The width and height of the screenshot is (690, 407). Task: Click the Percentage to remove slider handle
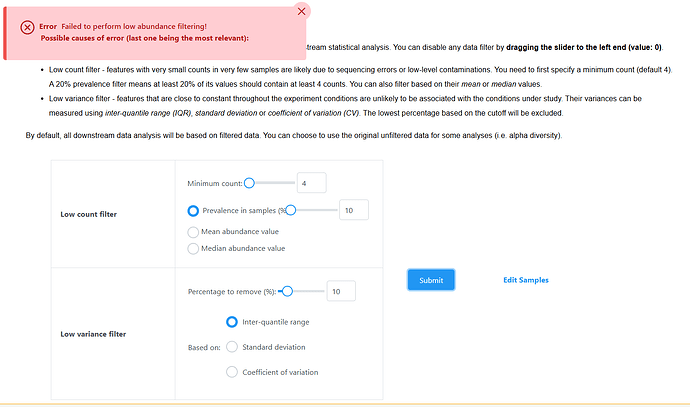287,291
